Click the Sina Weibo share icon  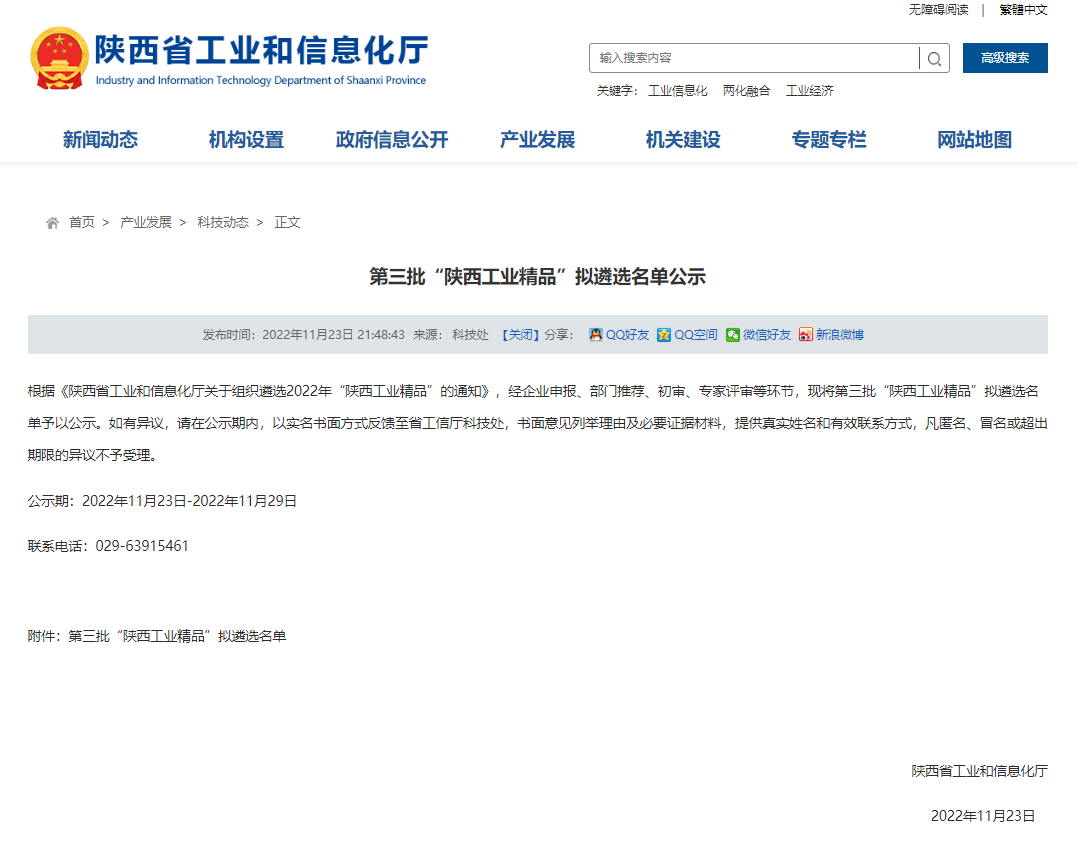point(806,335)
